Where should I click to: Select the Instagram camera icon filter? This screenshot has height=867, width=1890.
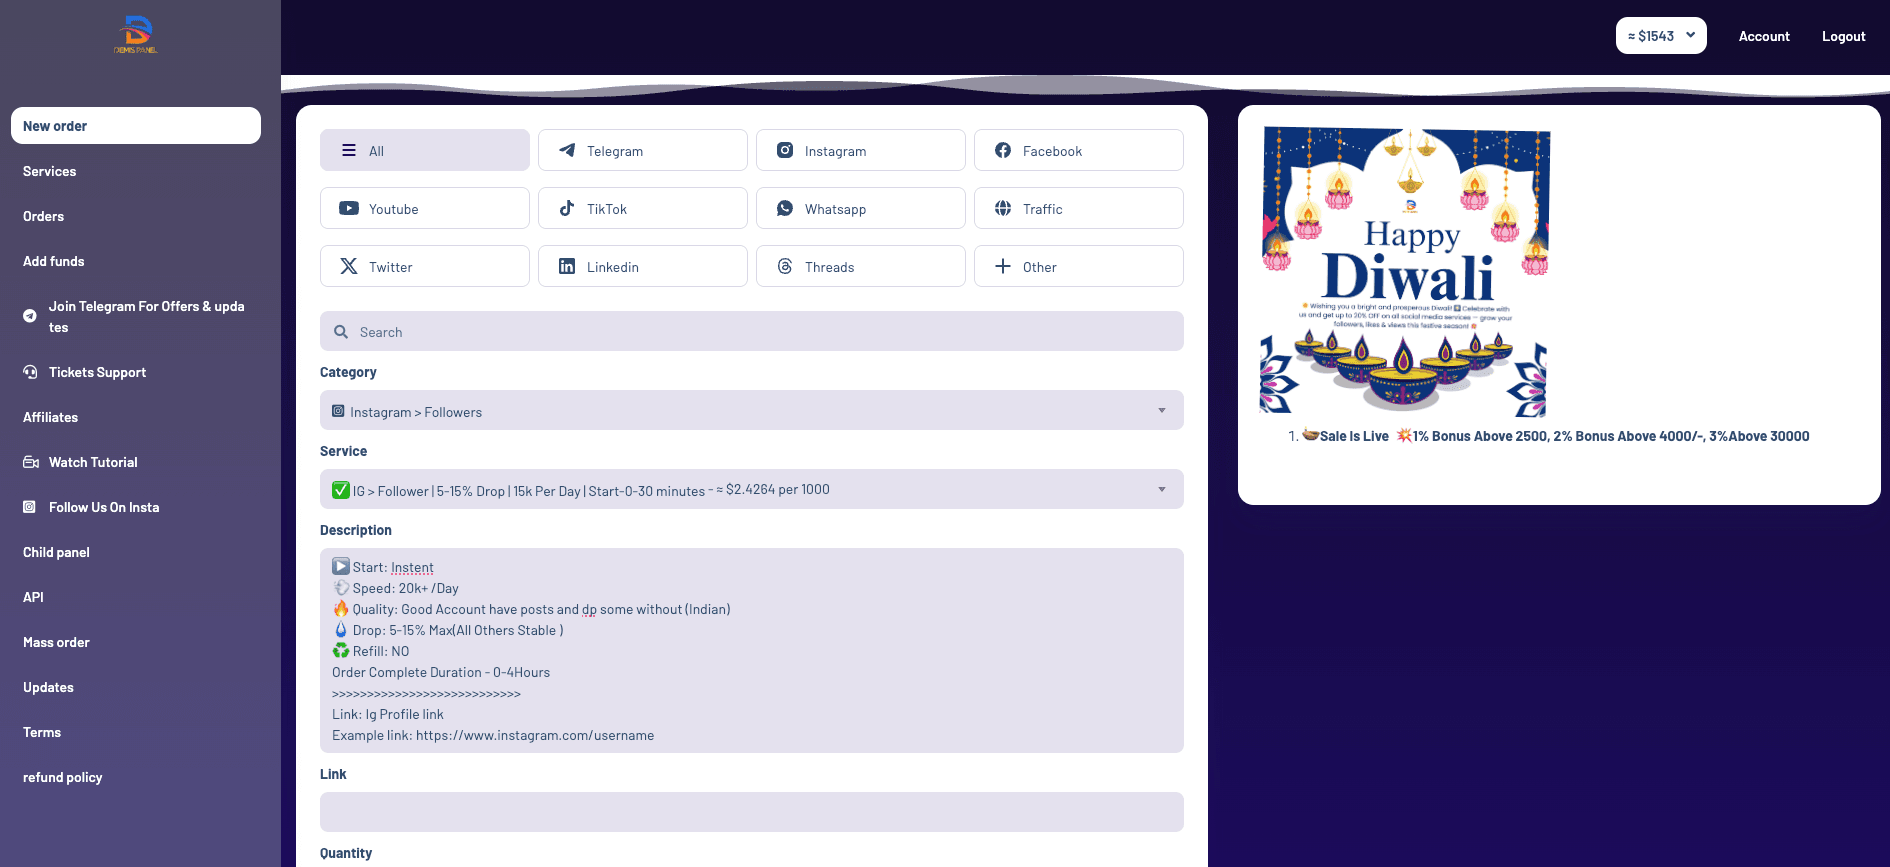tap(785, 151)
